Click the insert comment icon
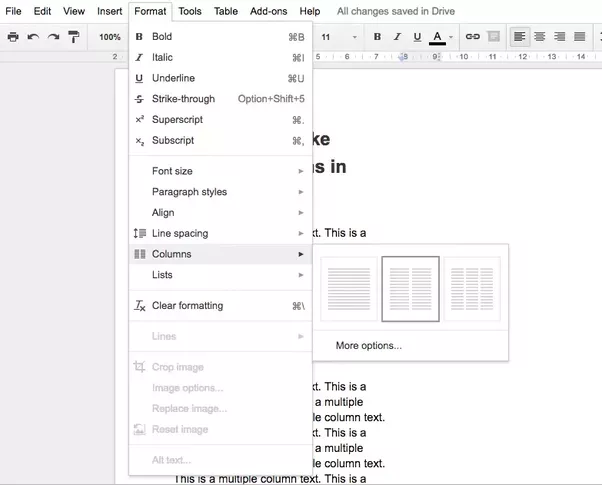The image size is (602, 485). point(493,37)
